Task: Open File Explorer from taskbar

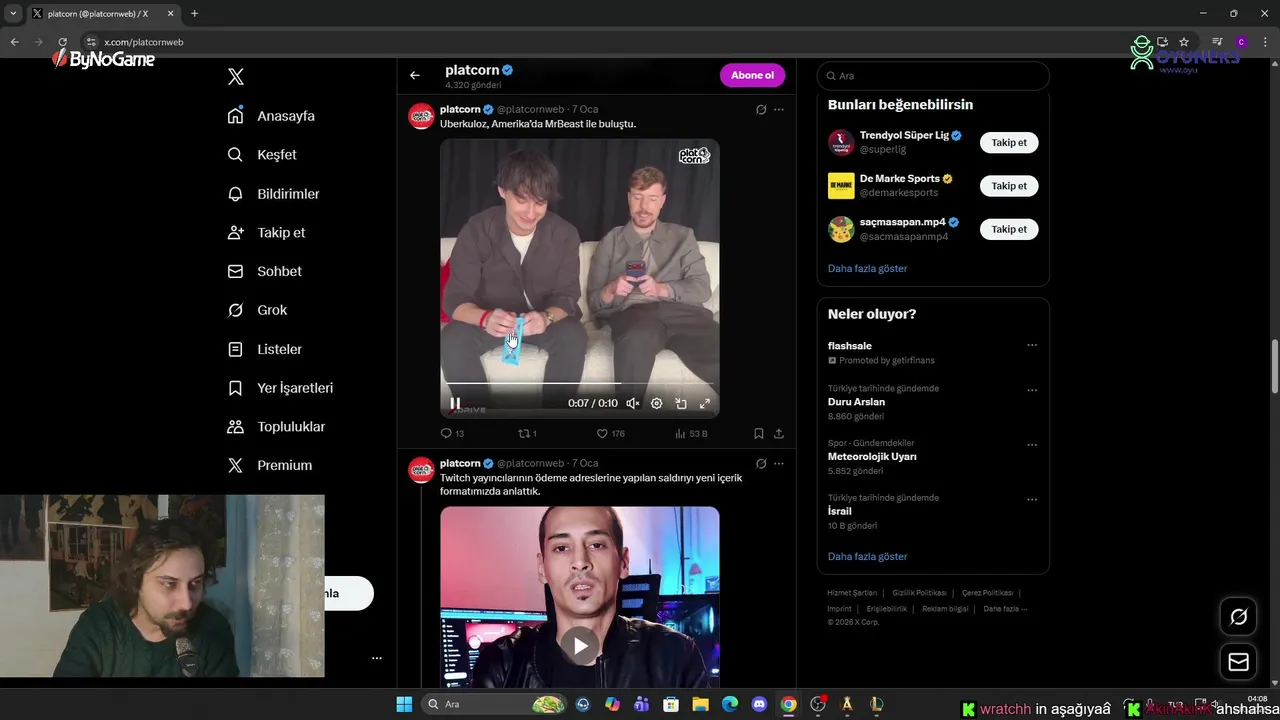Action: [x=700, y=704]
